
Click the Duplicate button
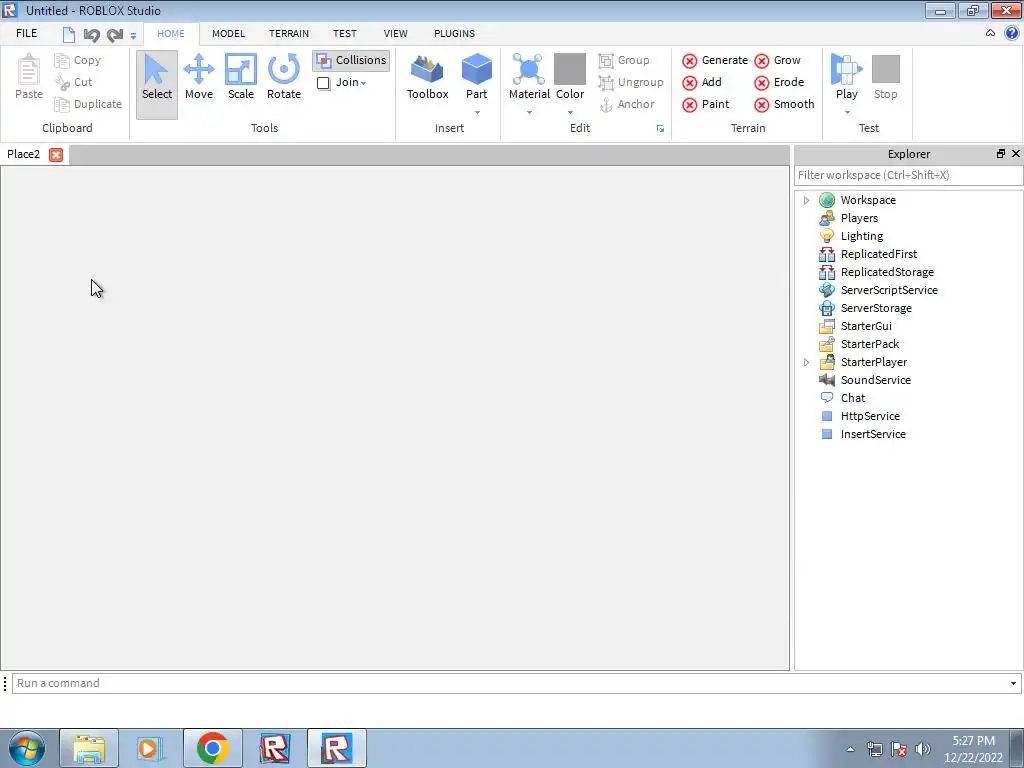click(88, 104)
